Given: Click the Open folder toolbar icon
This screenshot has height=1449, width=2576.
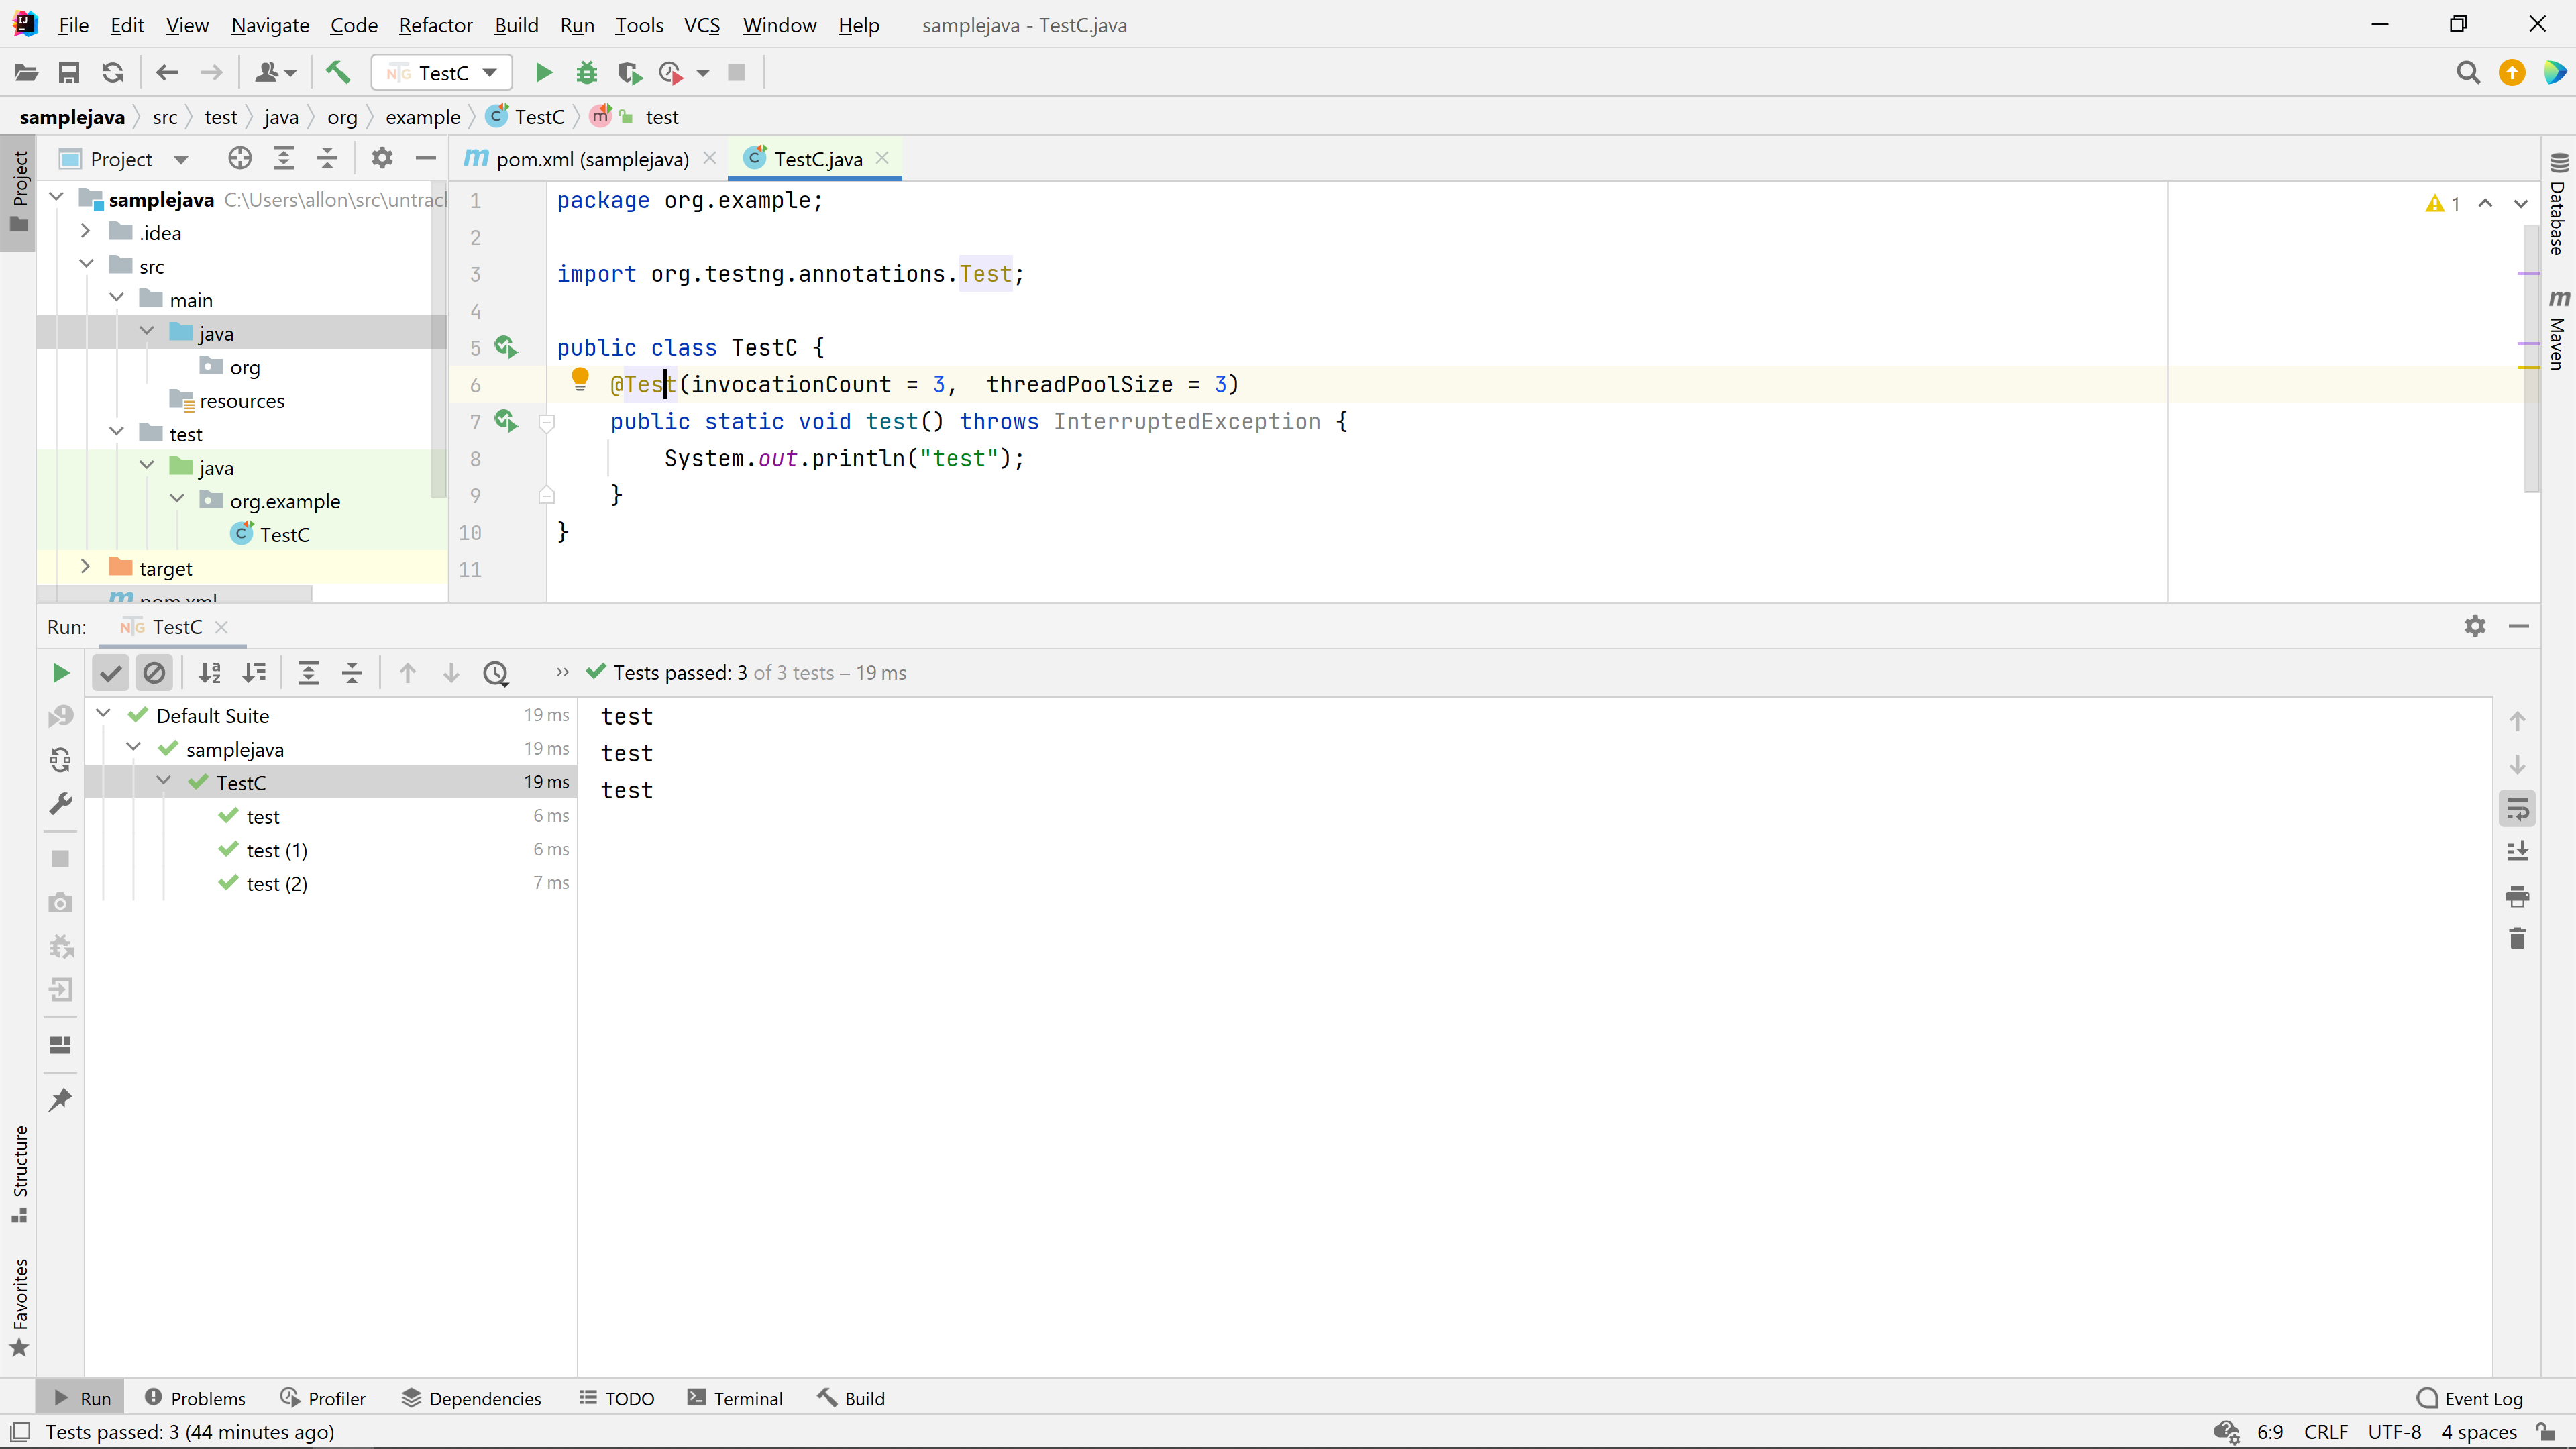Looking at the screenshot, I should [27, 73].
